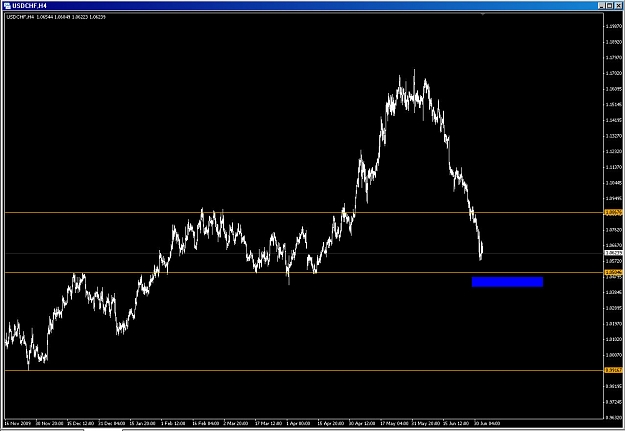Image resolution: width=625 pixels, height=431 pixels.
Task: Click the 1.15145 price label on the price axis
Action: [x=614, y=104]
